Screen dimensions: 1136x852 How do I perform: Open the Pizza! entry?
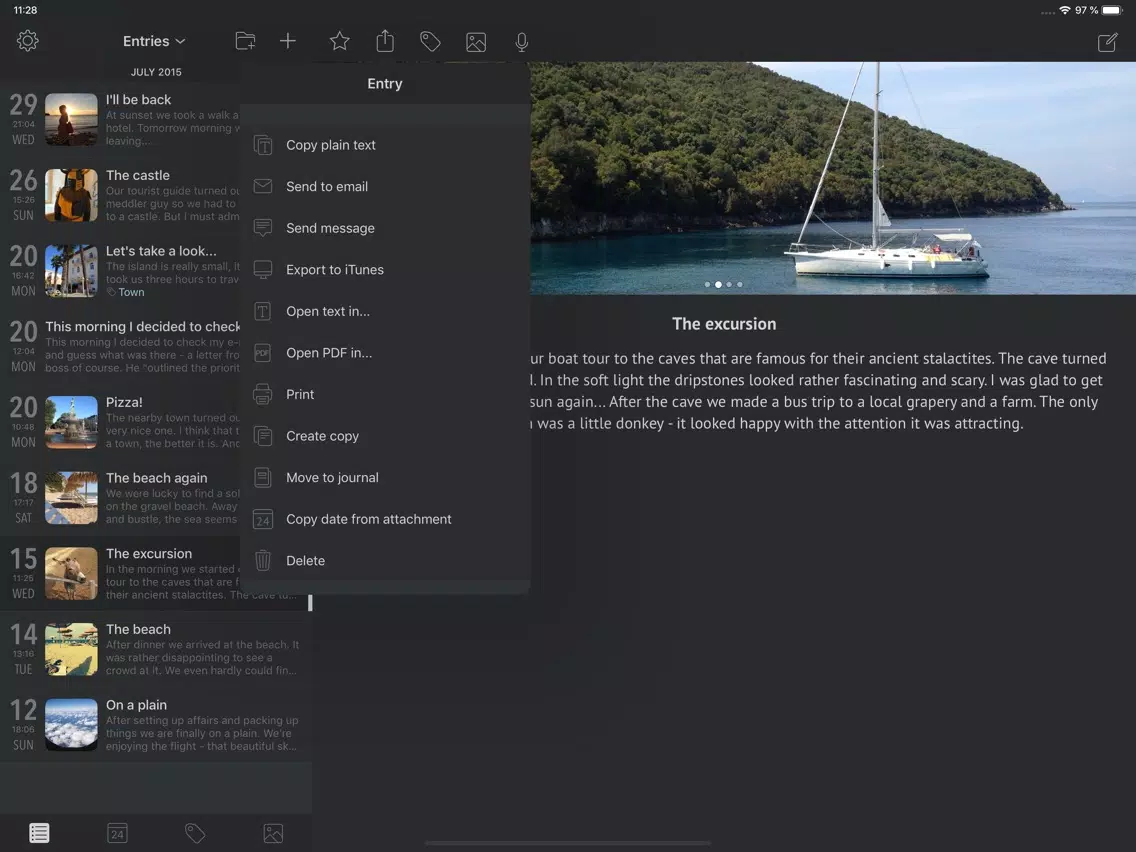click(120, 422)
